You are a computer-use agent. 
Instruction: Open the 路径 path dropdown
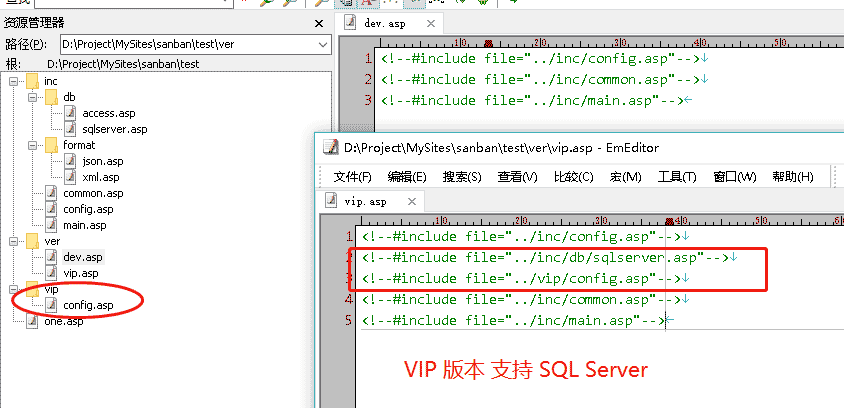click(322, 44)
